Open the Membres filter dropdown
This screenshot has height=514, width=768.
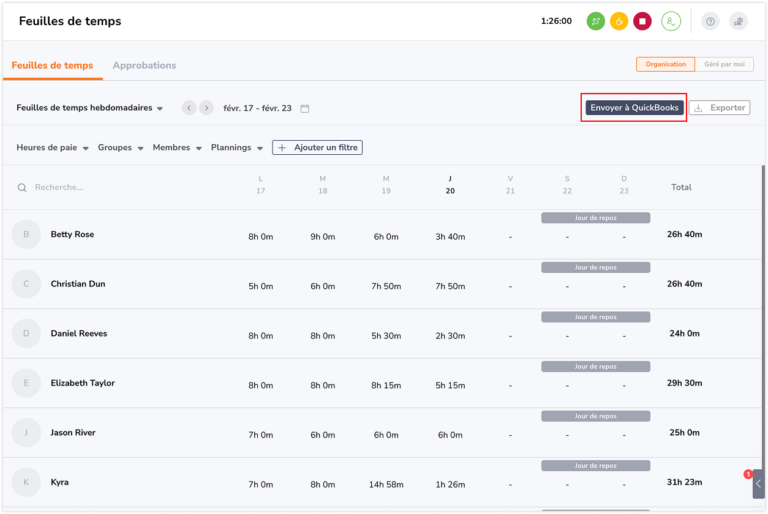point(177,148)
